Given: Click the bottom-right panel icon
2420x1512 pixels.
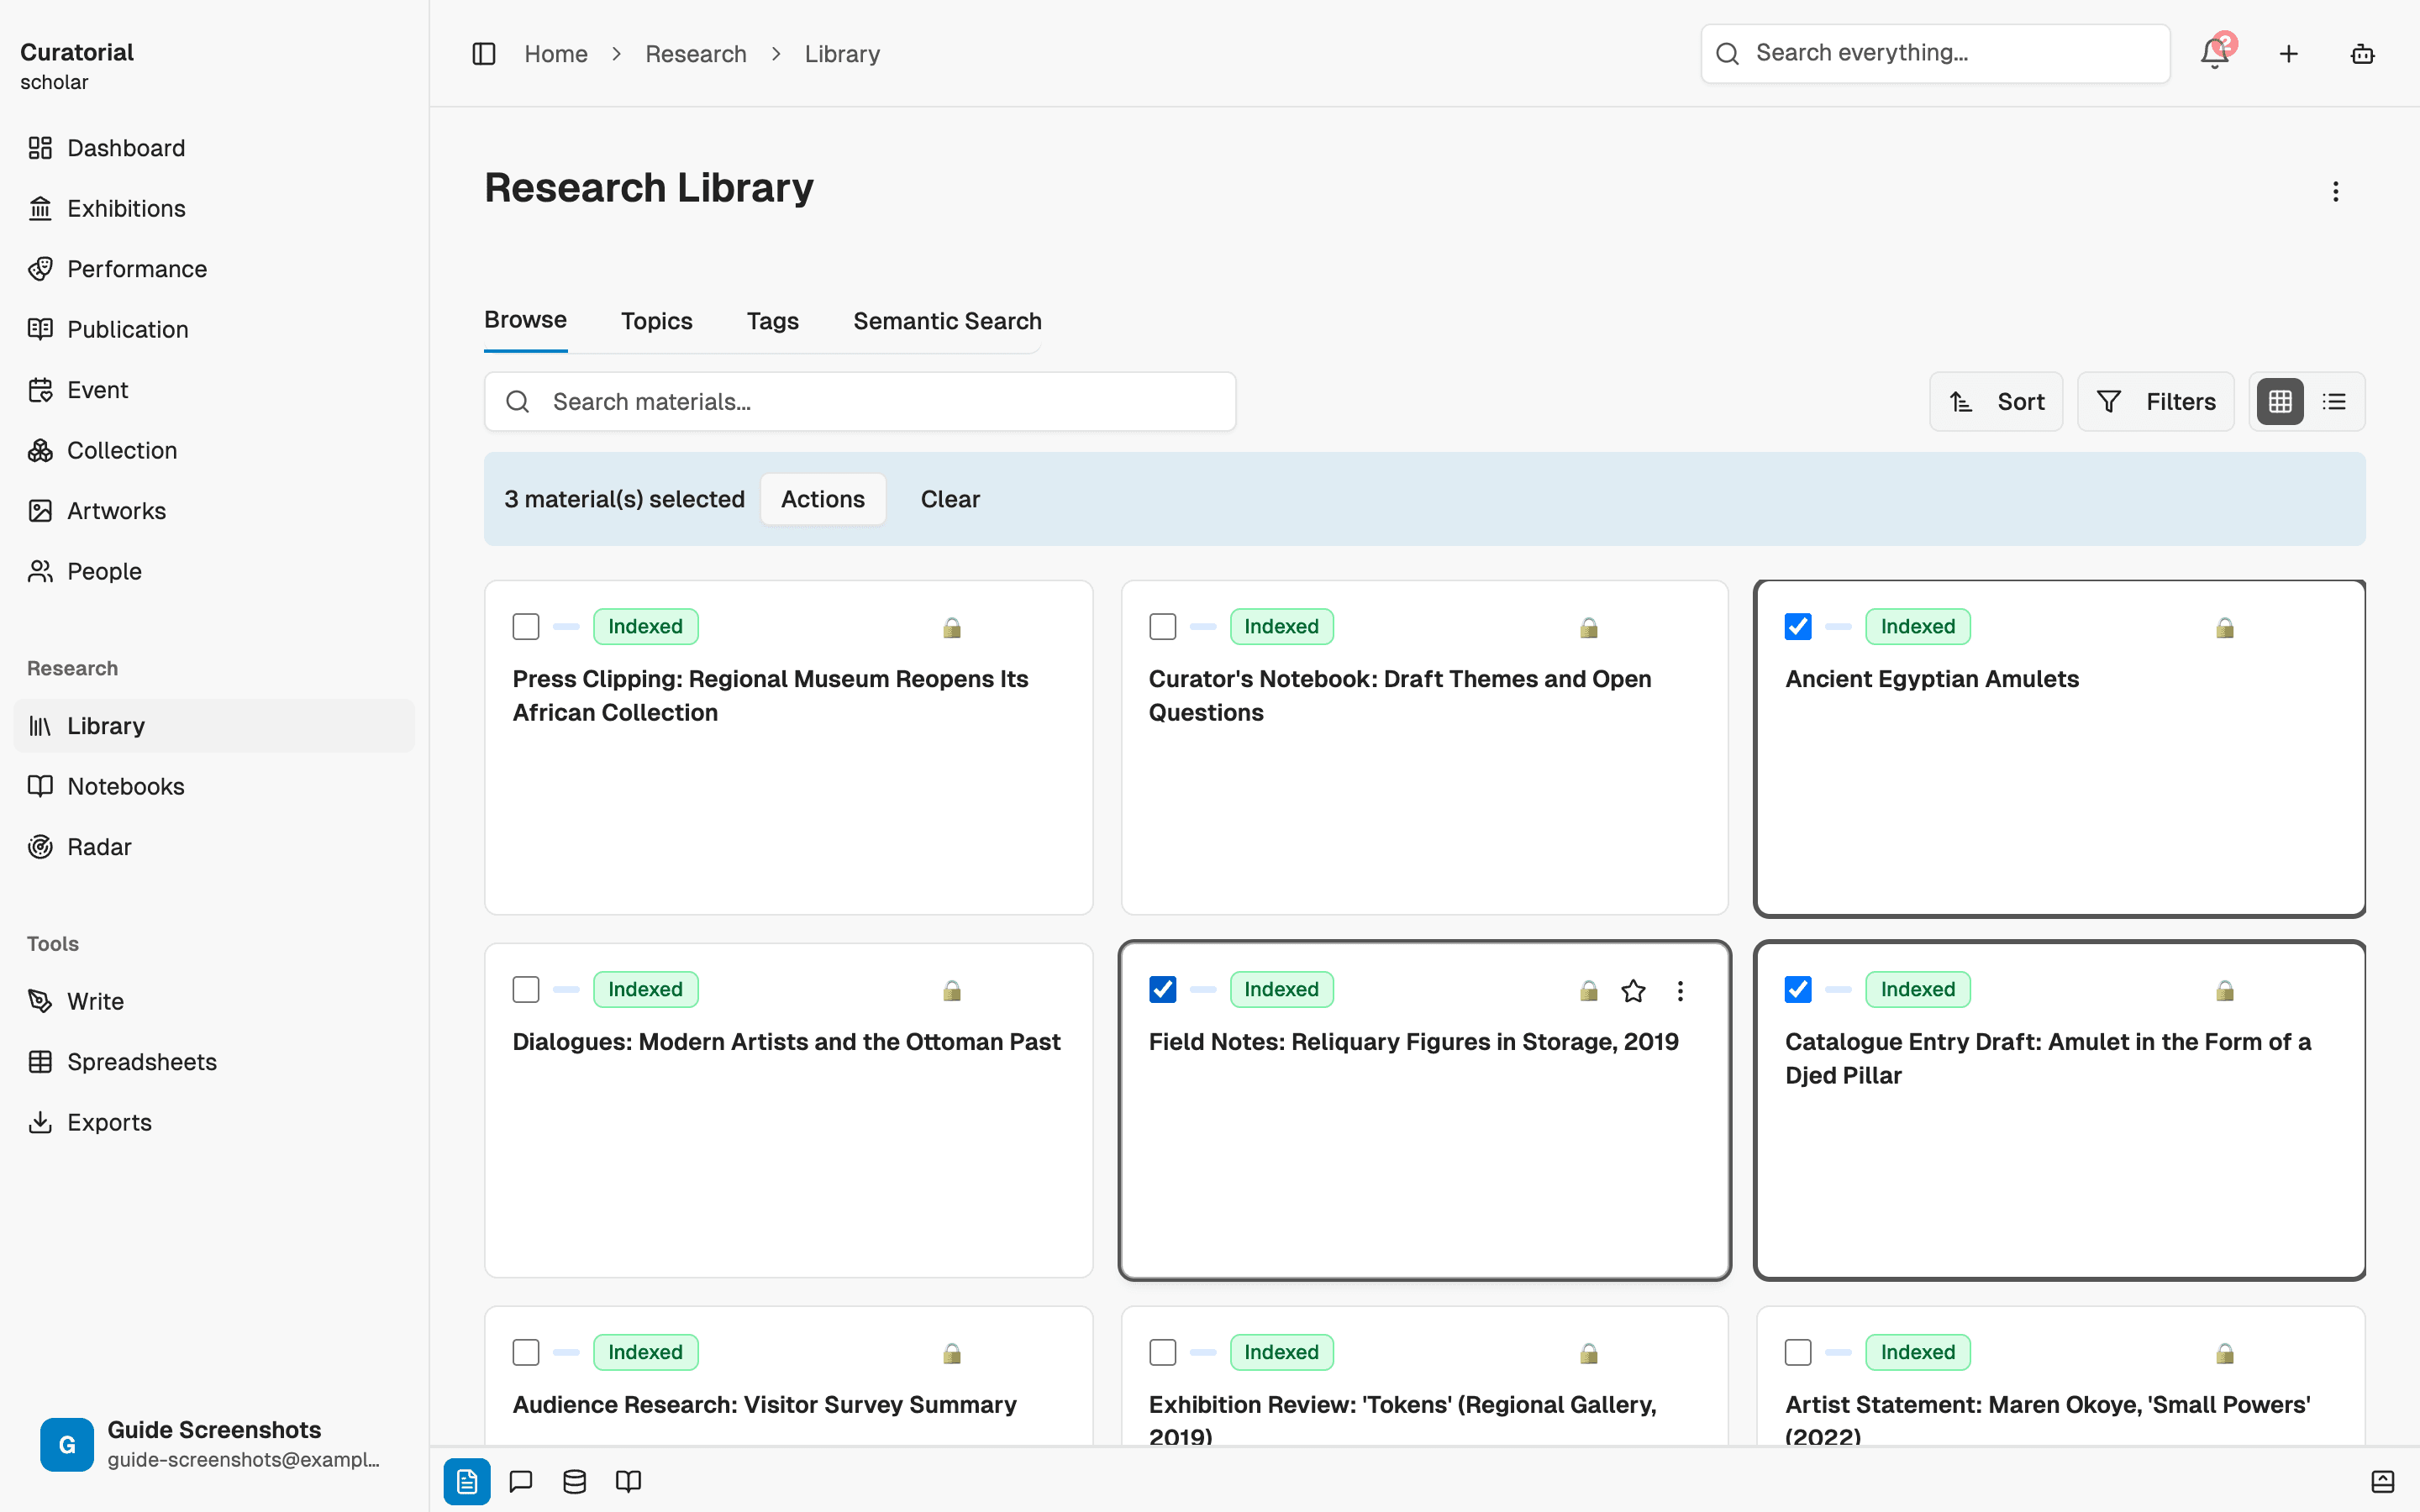Looking at the screenshot, I should point(2383,1481).
